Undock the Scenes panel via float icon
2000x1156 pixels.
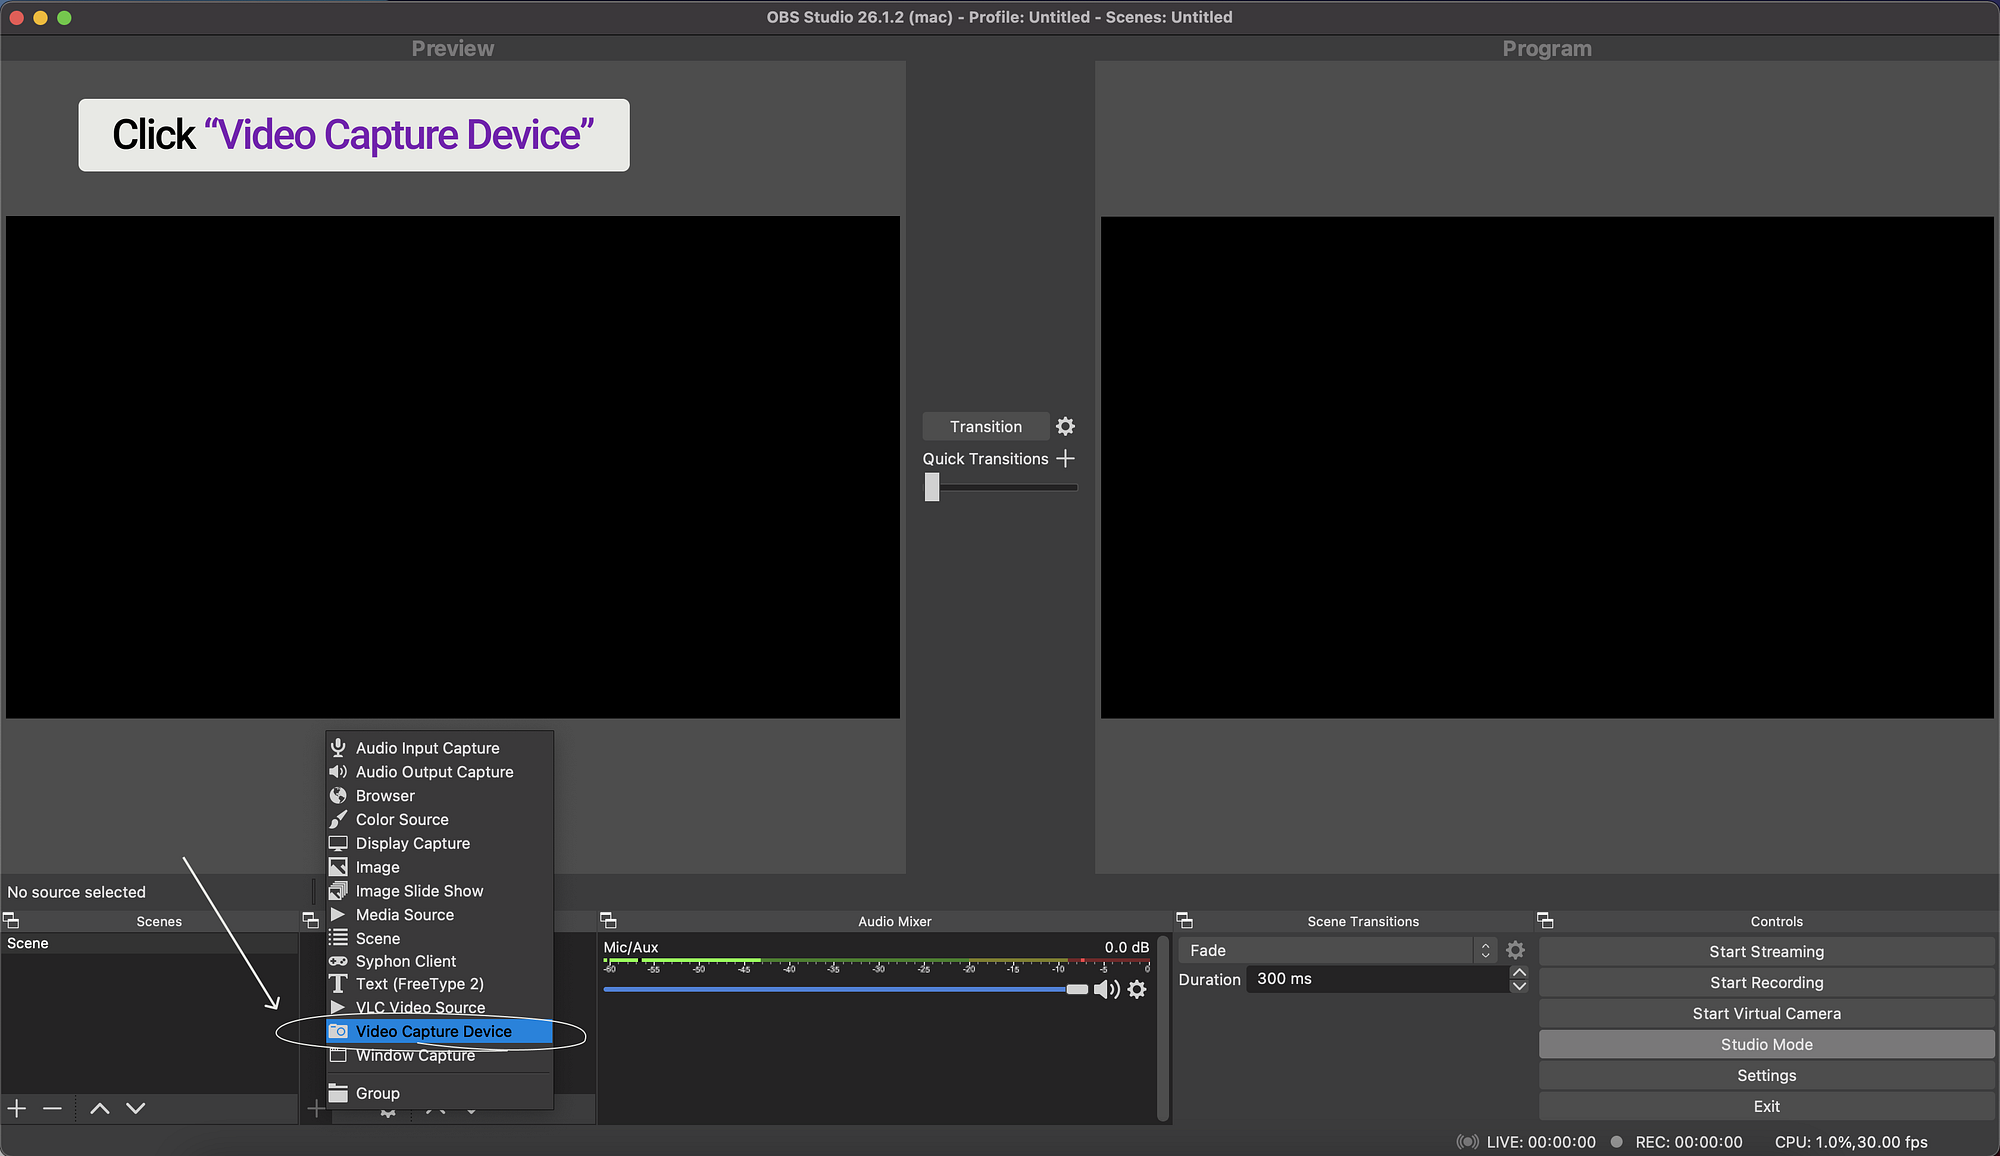[12, 920]
